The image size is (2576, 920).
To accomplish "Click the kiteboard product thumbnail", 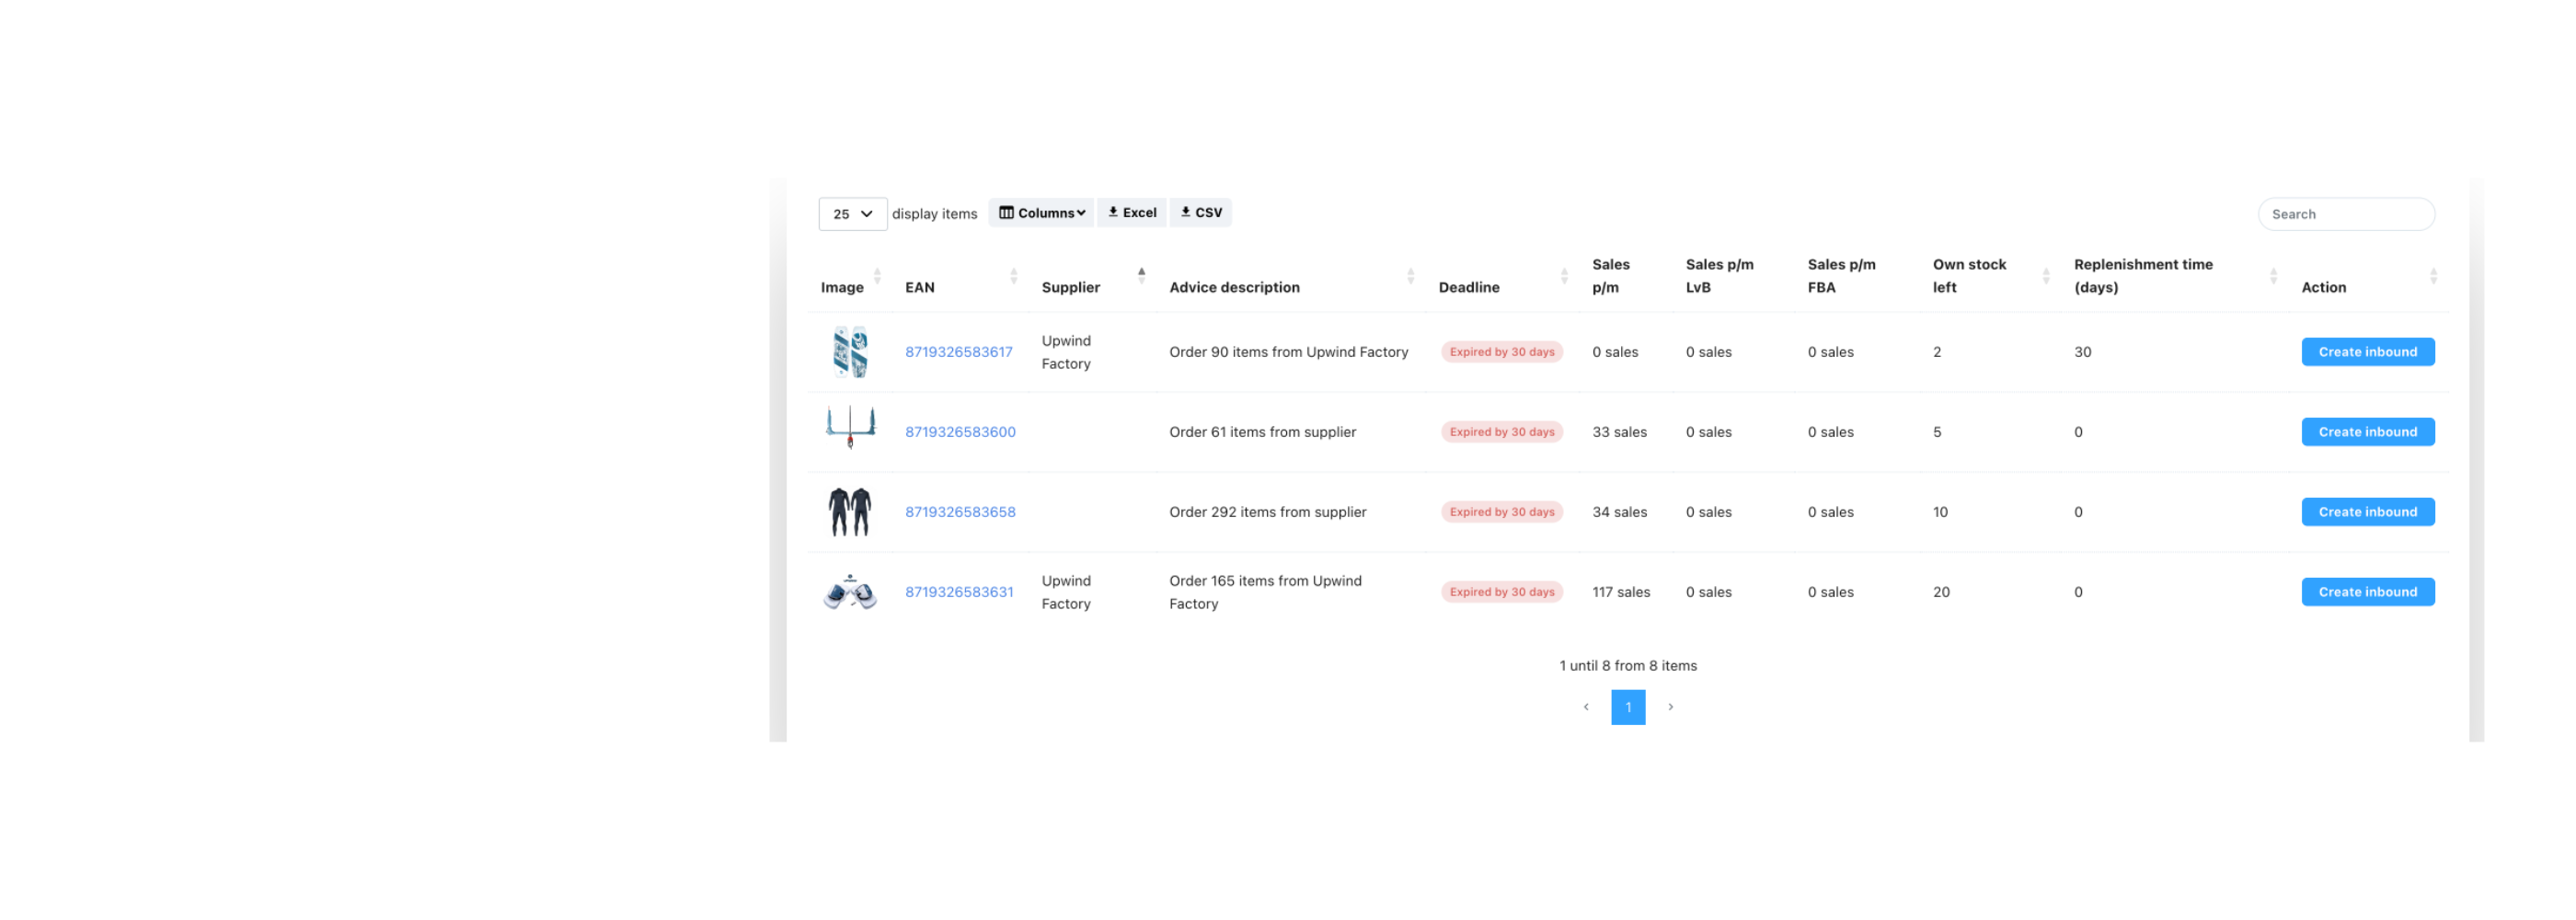I will click(x=850, y=352).
